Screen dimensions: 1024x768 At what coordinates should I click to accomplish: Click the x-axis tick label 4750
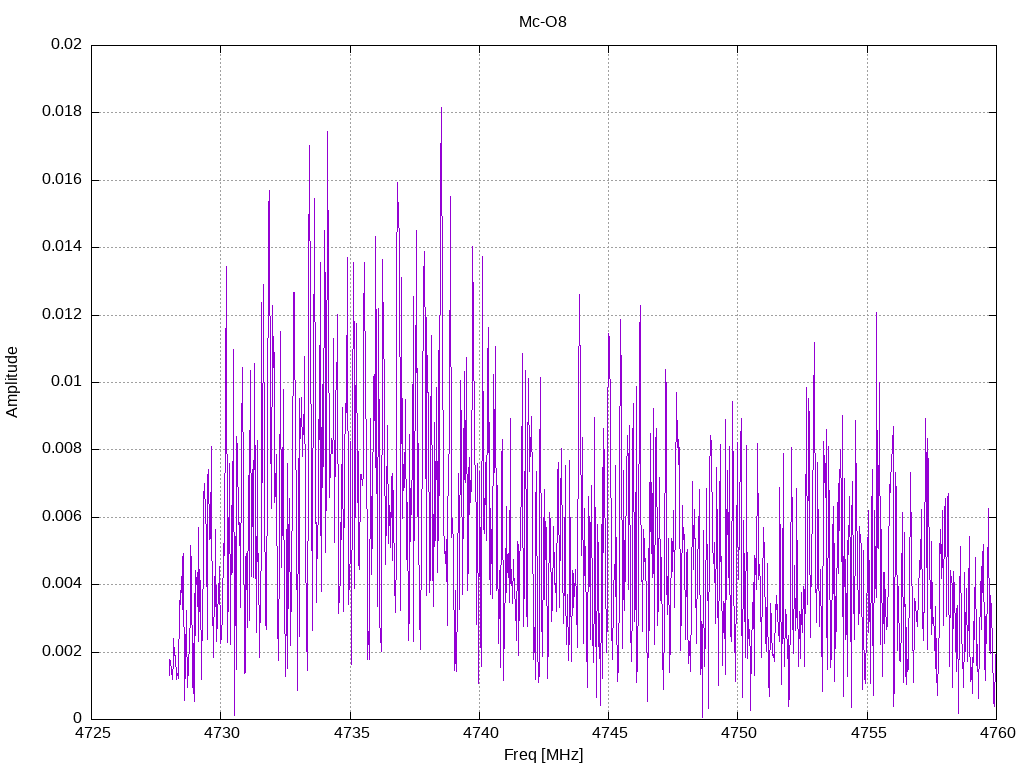739,733
